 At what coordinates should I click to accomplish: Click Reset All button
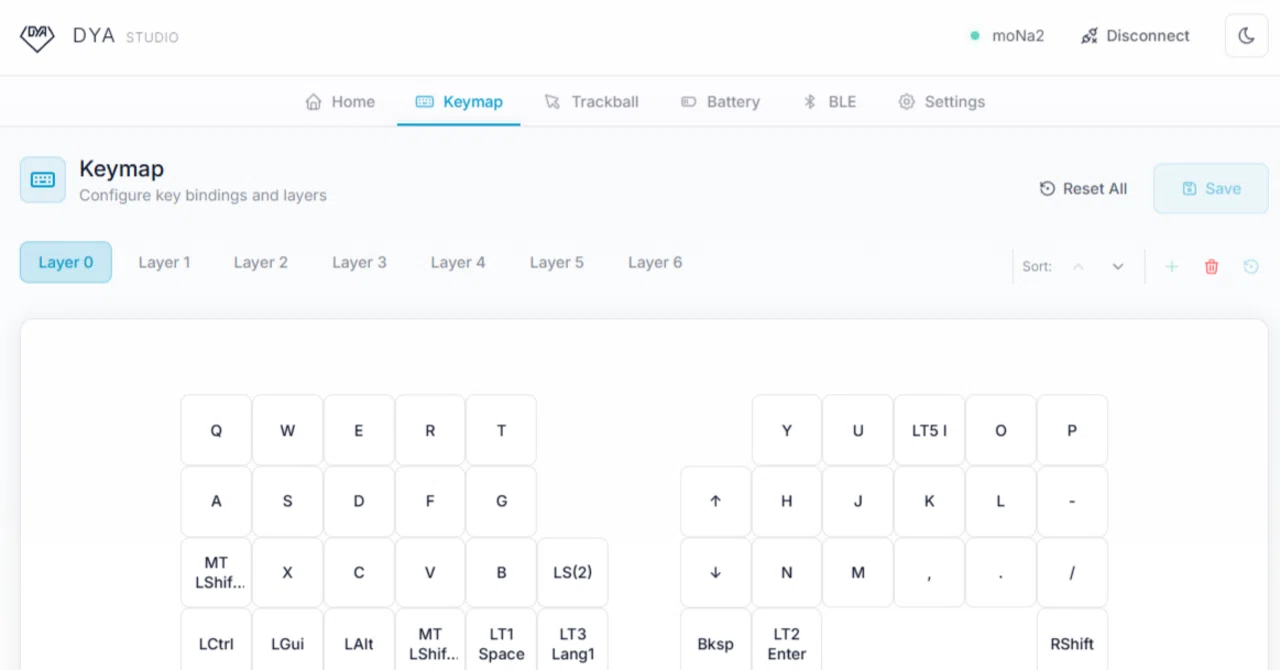point(1083,188)
